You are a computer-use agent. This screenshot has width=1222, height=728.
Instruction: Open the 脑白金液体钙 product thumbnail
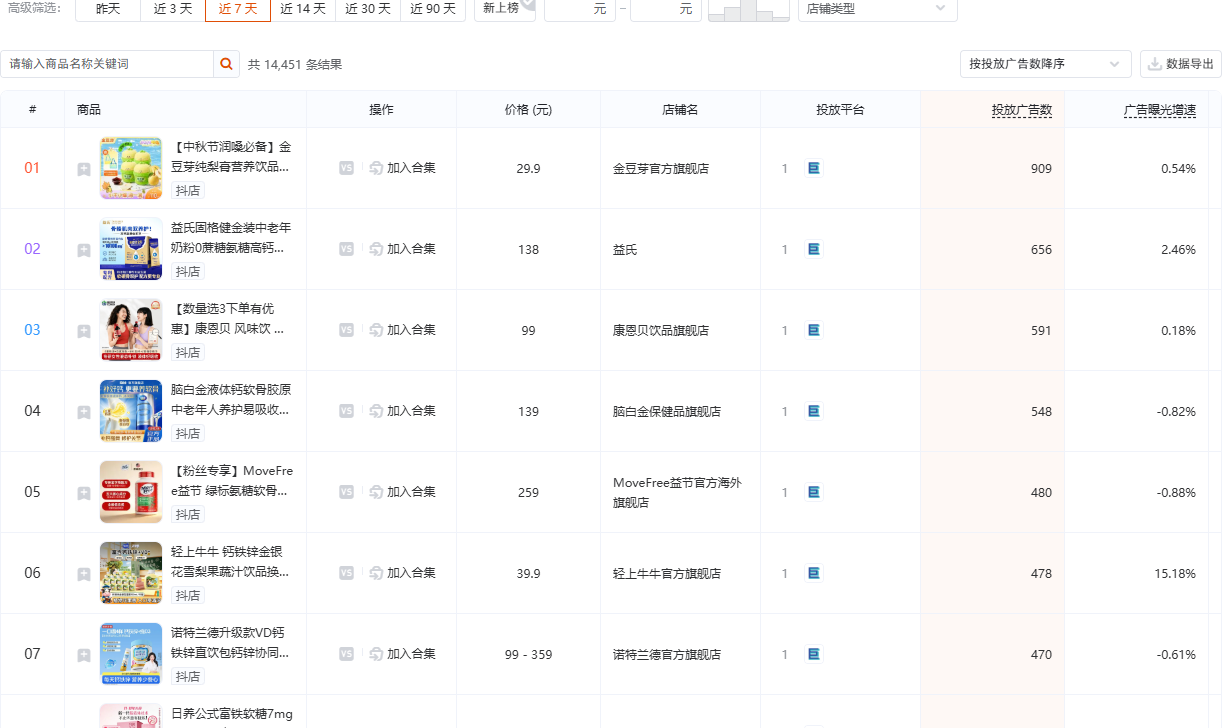[x=131, y=411]
